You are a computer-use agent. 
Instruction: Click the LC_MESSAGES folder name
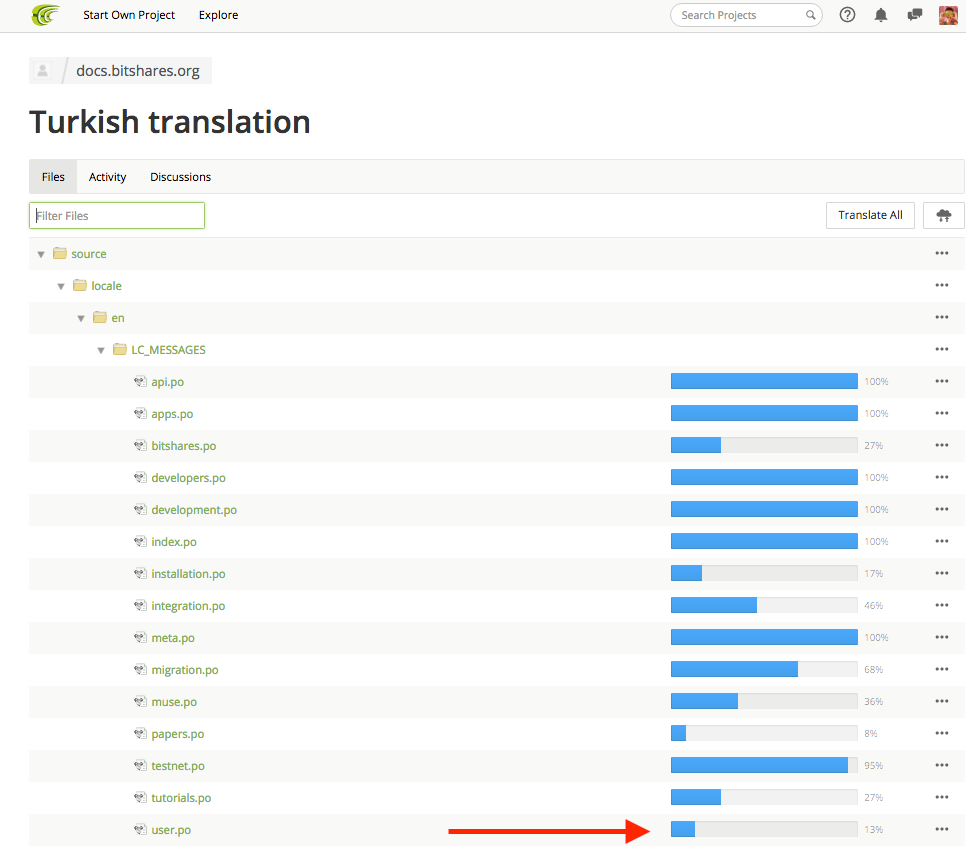(x=168, y=350)
